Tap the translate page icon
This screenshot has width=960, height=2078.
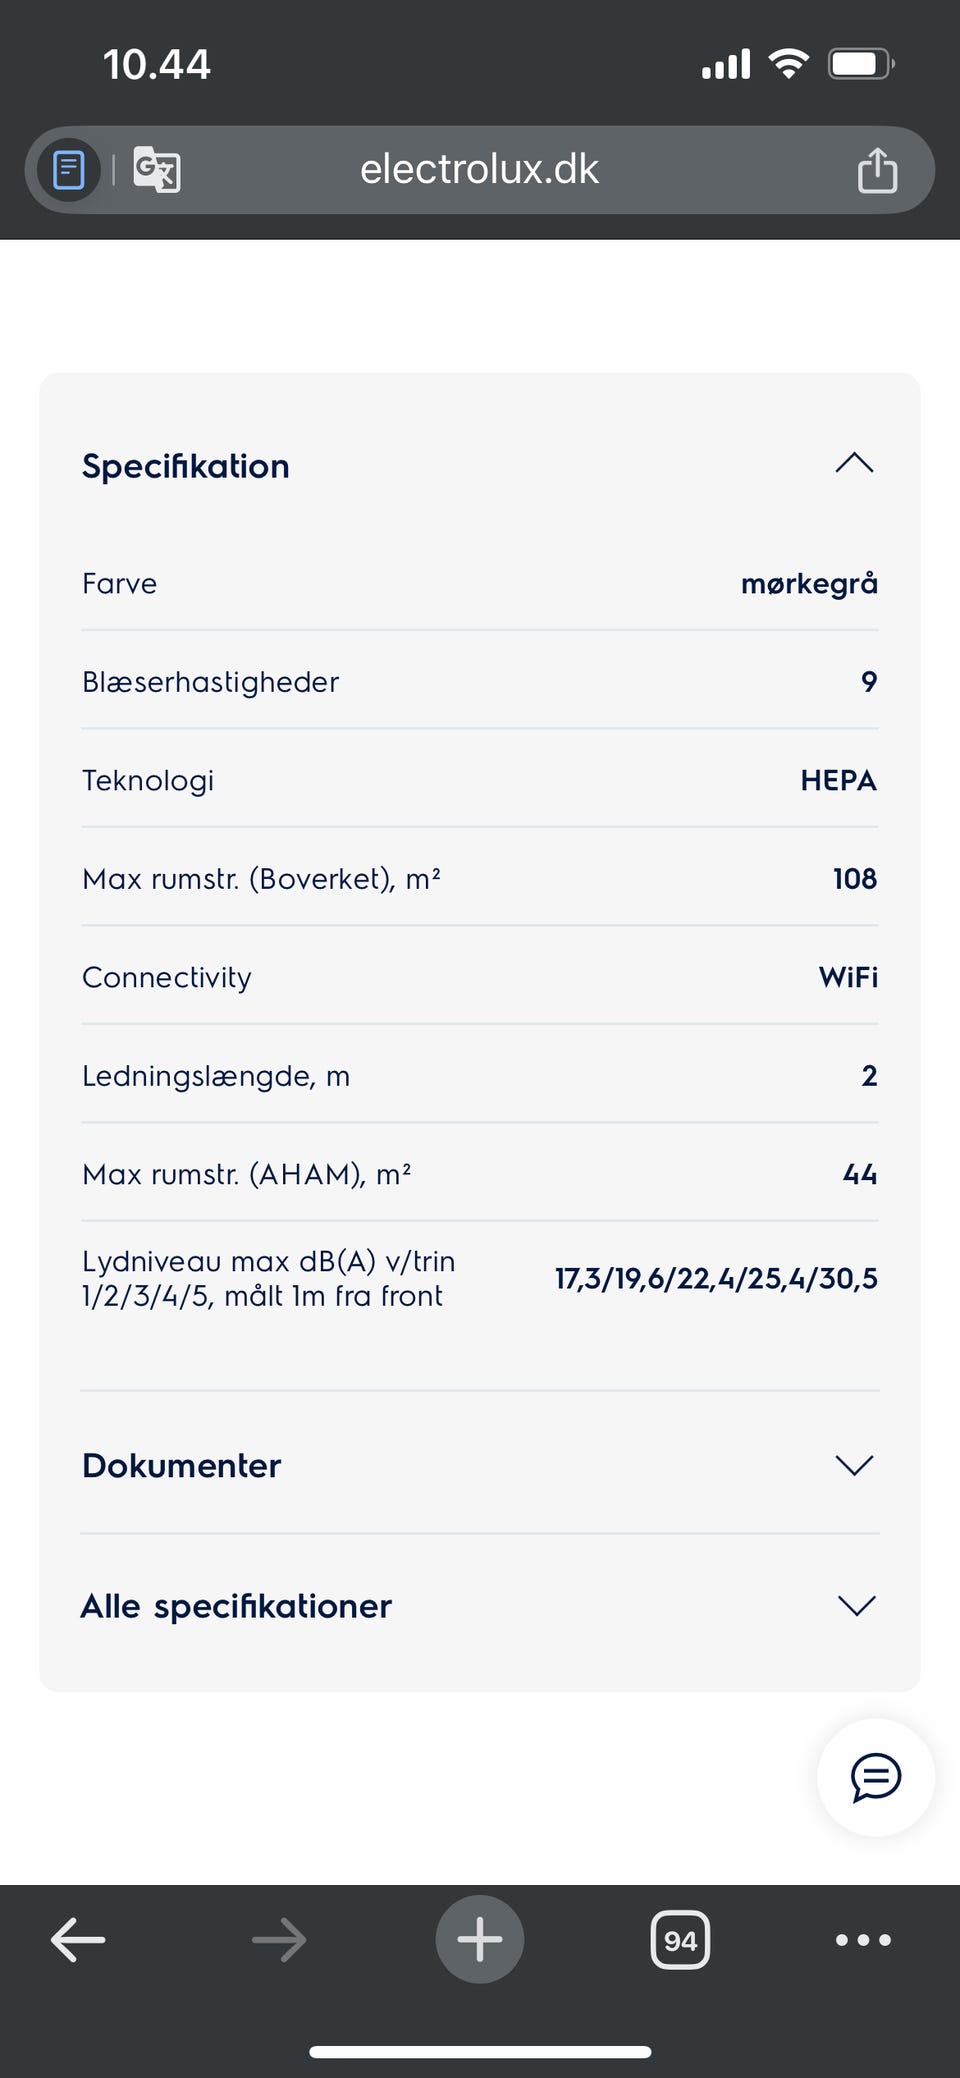pos(157,170)
